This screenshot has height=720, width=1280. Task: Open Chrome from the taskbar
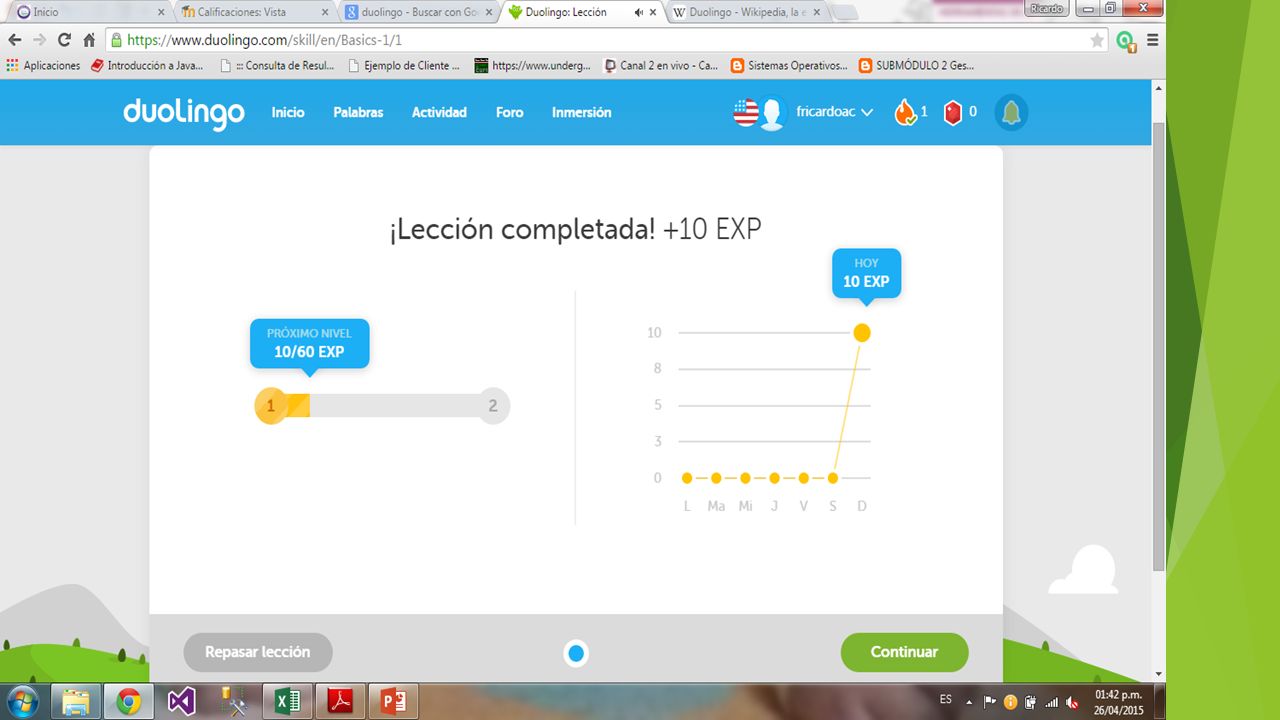[128, 701]
